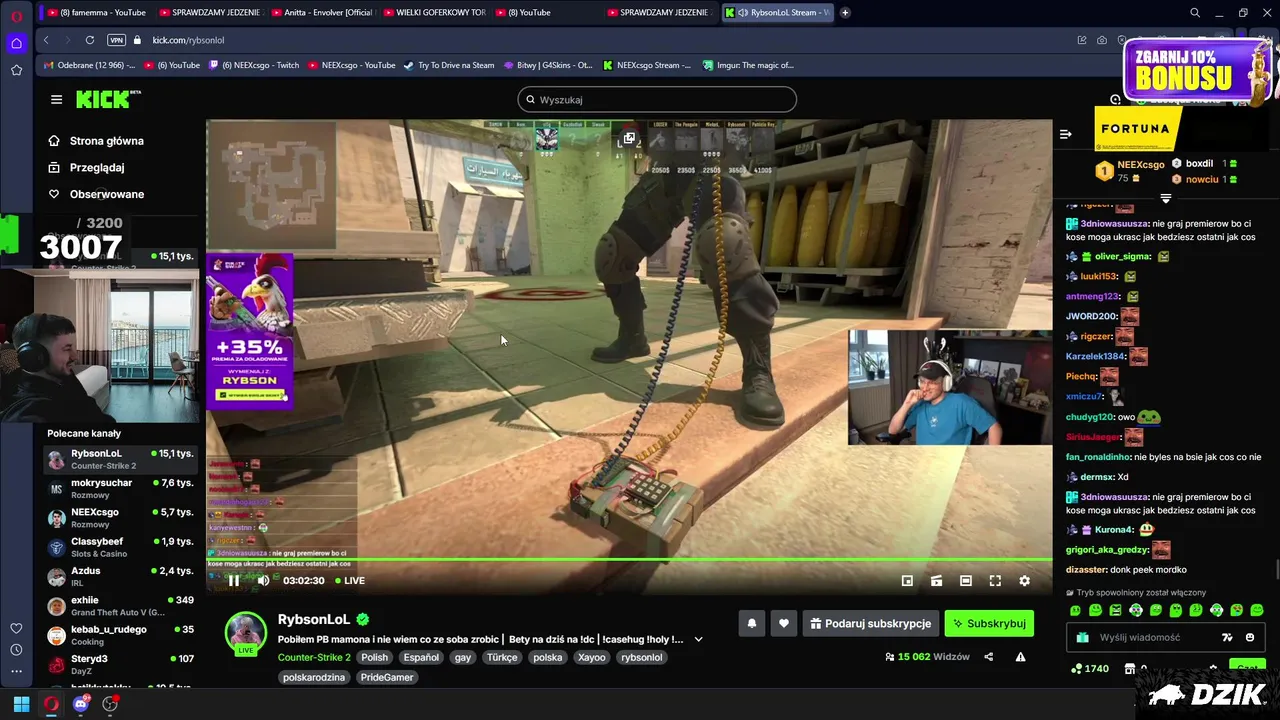Open mokrysuchar recommended channel
Viewport: 1280px width, 720px height.
[x=120, y=489]
